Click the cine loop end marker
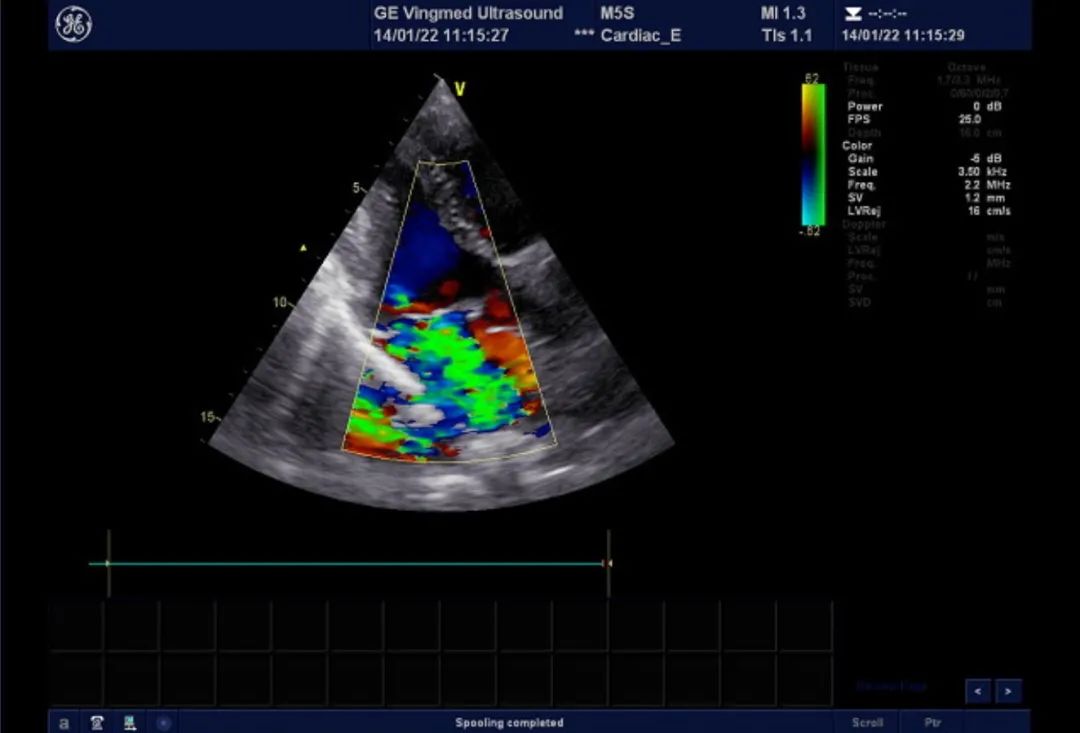The width and height of the screenshot is (1080, 733). (x=607, y=564)
